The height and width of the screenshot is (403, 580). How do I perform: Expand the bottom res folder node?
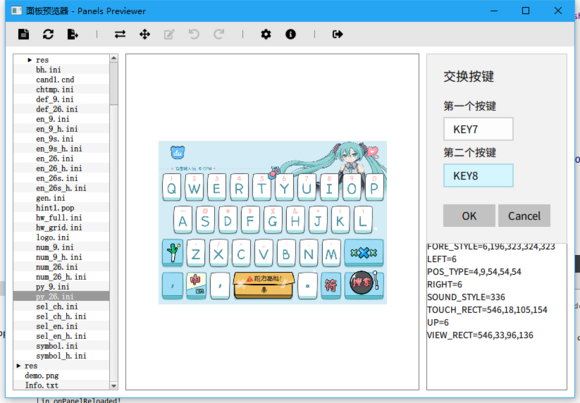[18, 366]
